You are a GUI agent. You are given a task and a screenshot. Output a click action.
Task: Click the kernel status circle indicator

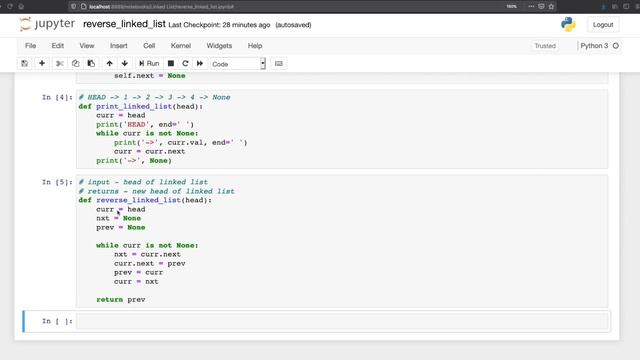point(616,46)
